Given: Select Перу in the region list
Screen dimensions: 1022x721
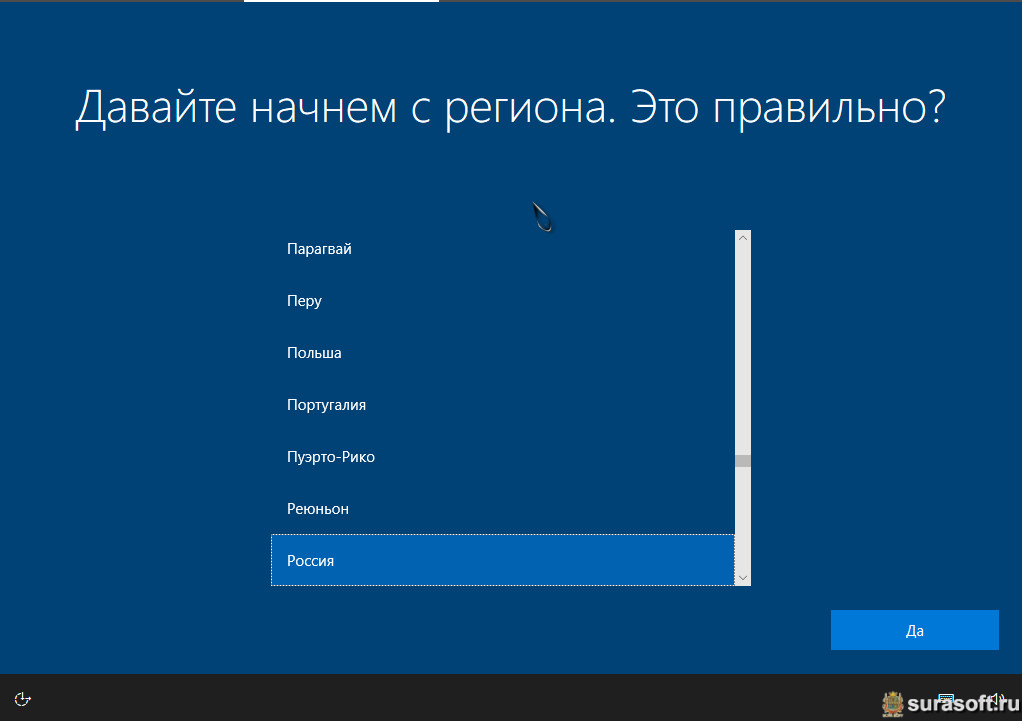Looking at the screenshot, I should [304, 301].
